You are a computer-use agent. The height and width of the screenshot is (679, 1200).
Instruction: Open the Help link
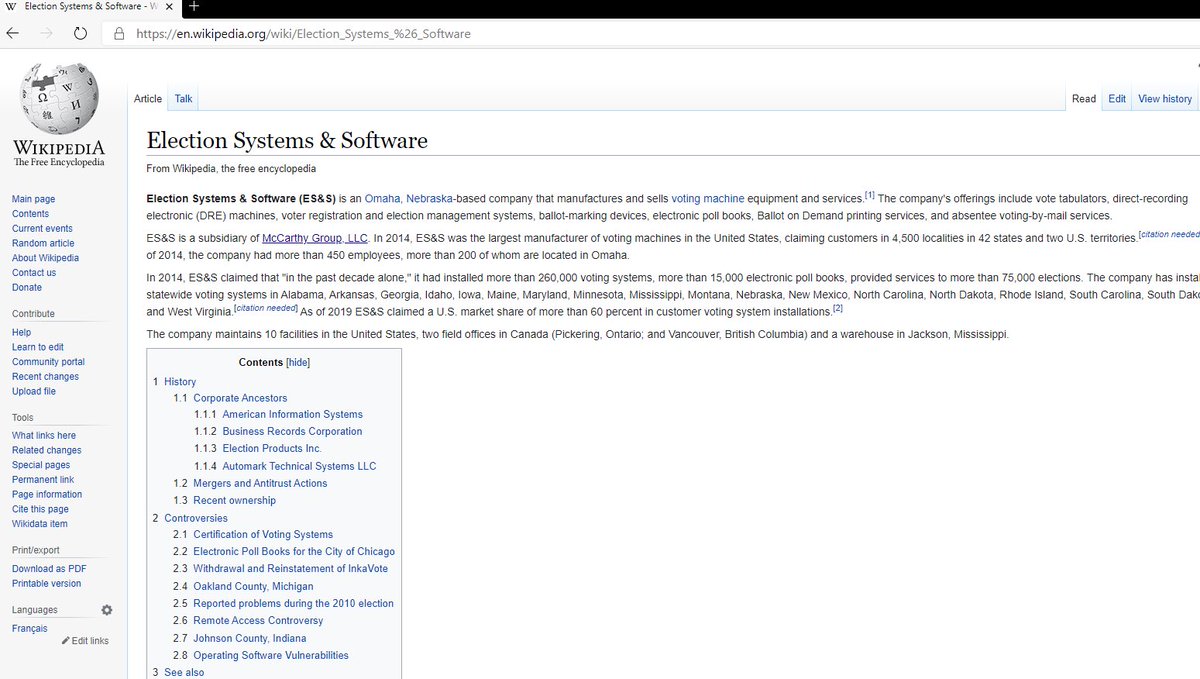[x=21, y=332]
